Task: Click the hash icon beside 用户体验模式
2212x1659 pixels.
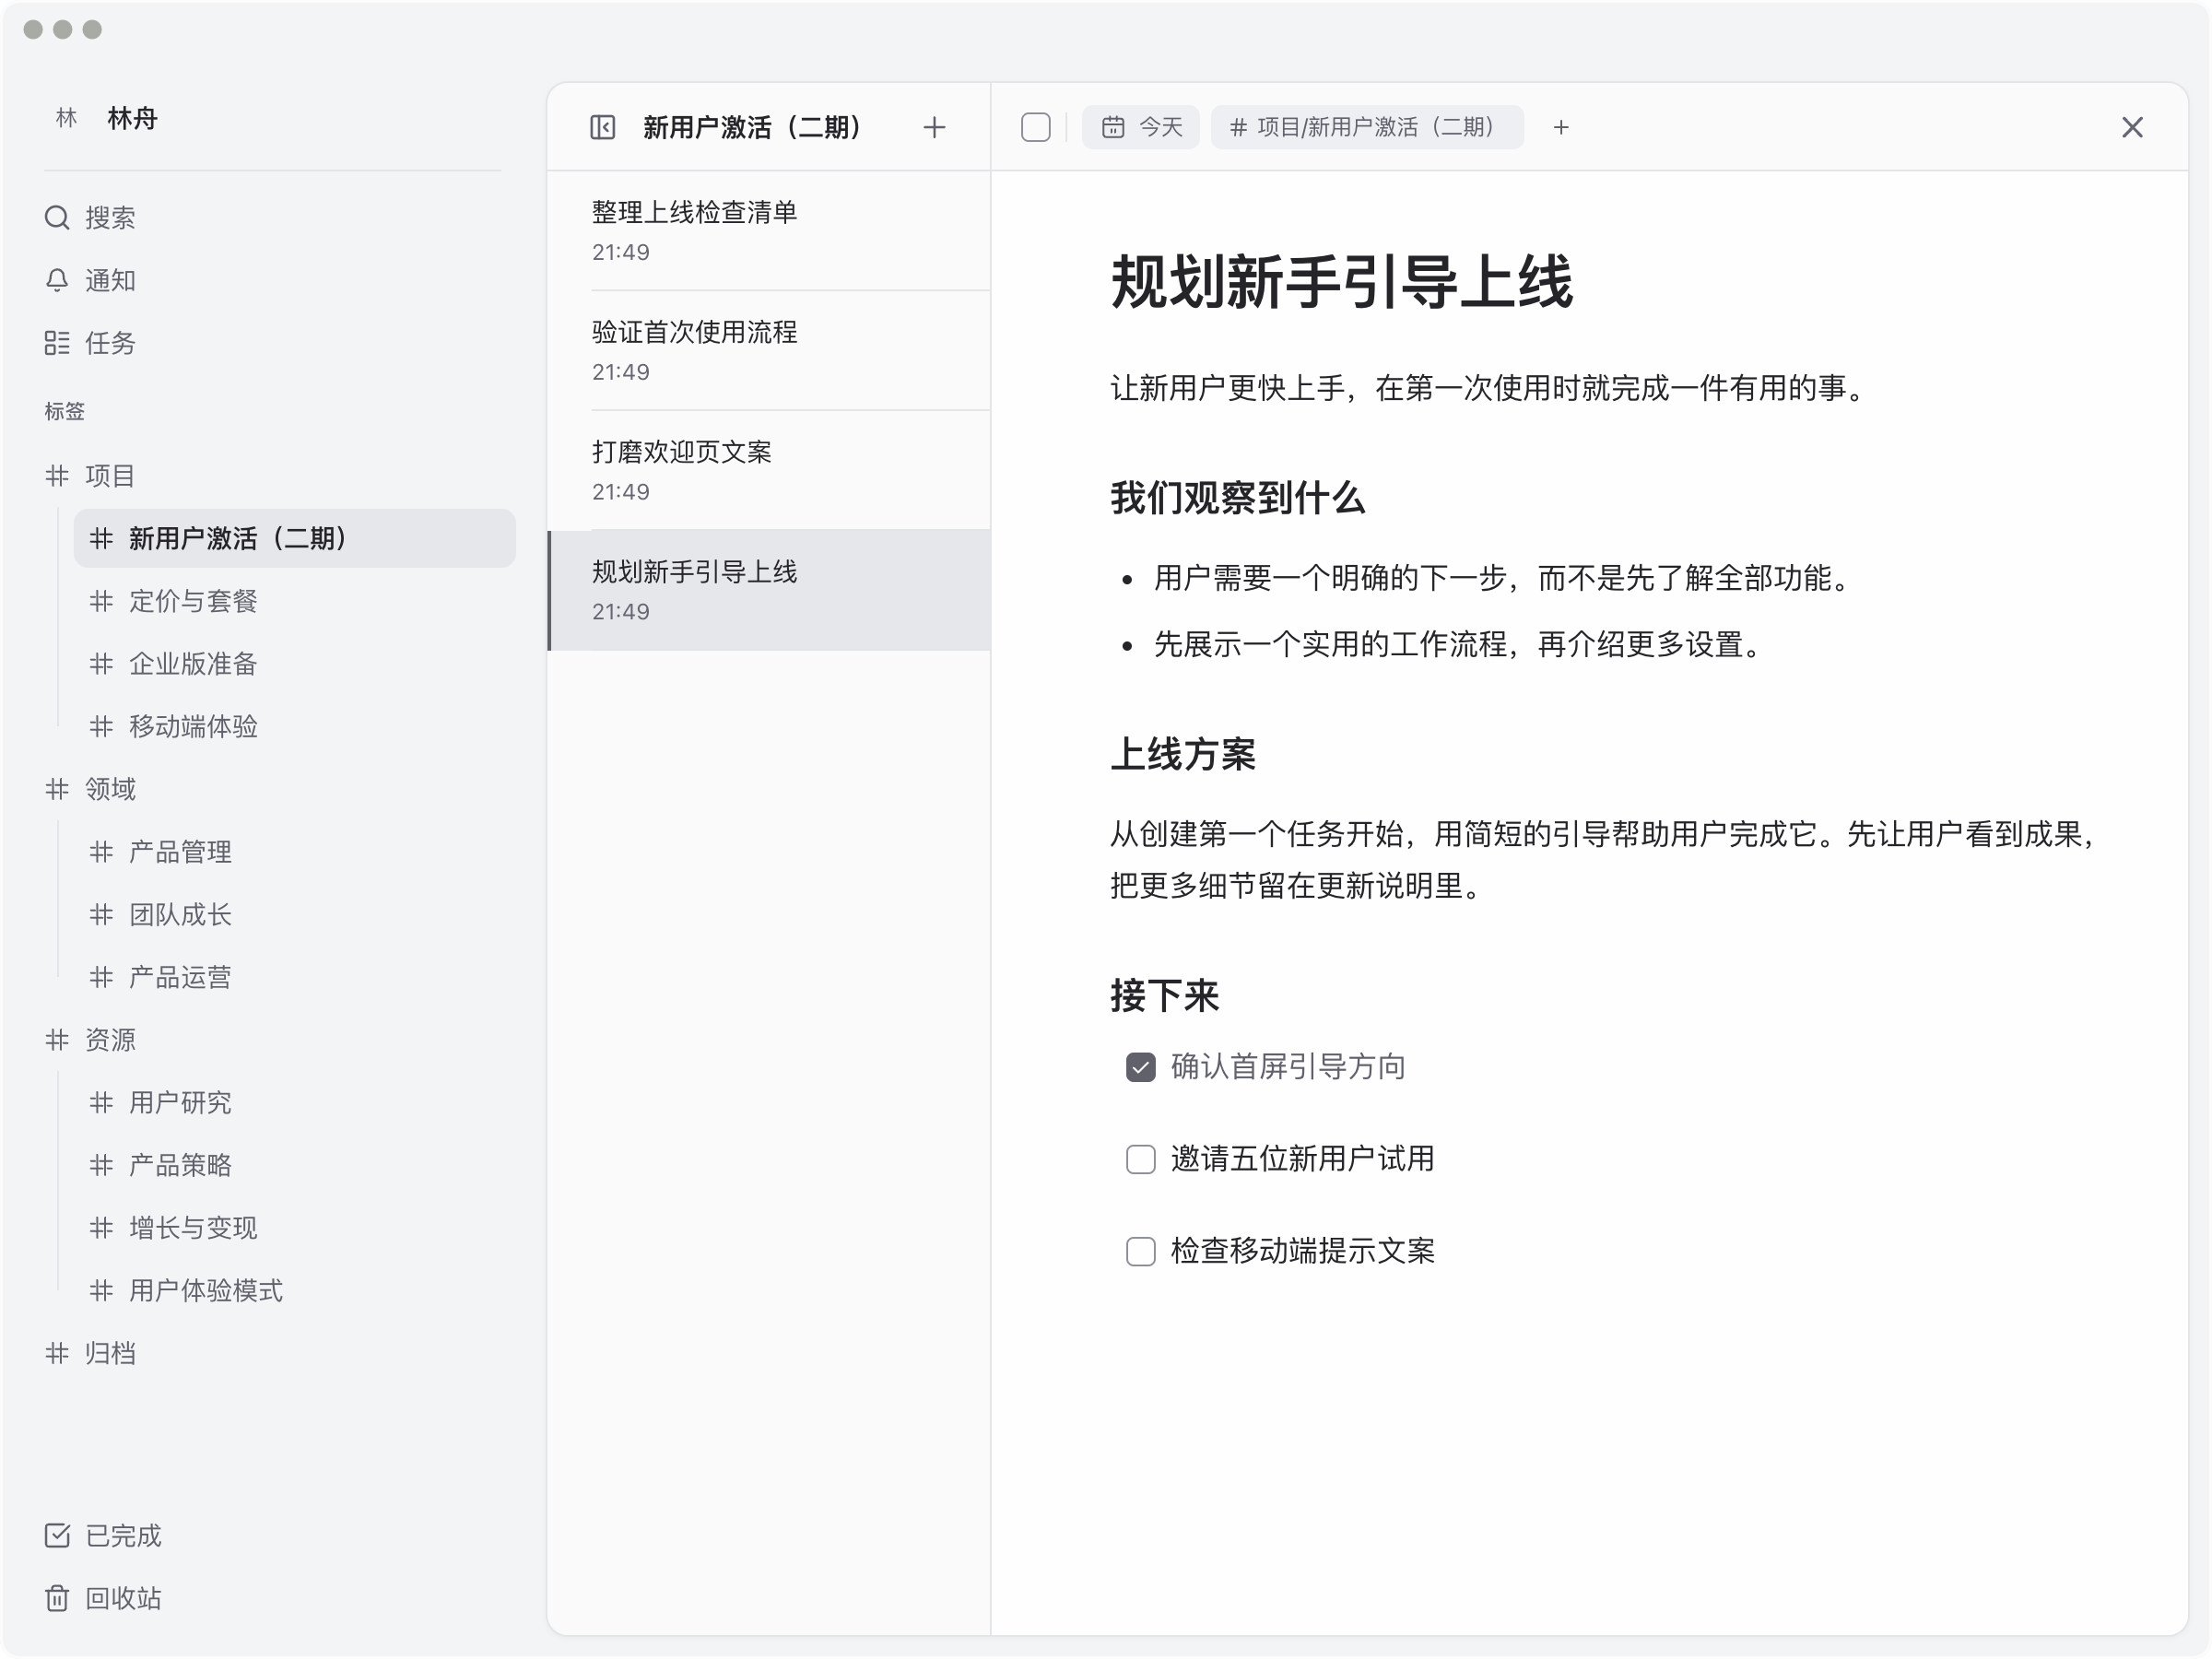Action: (x=101, y=1290)
